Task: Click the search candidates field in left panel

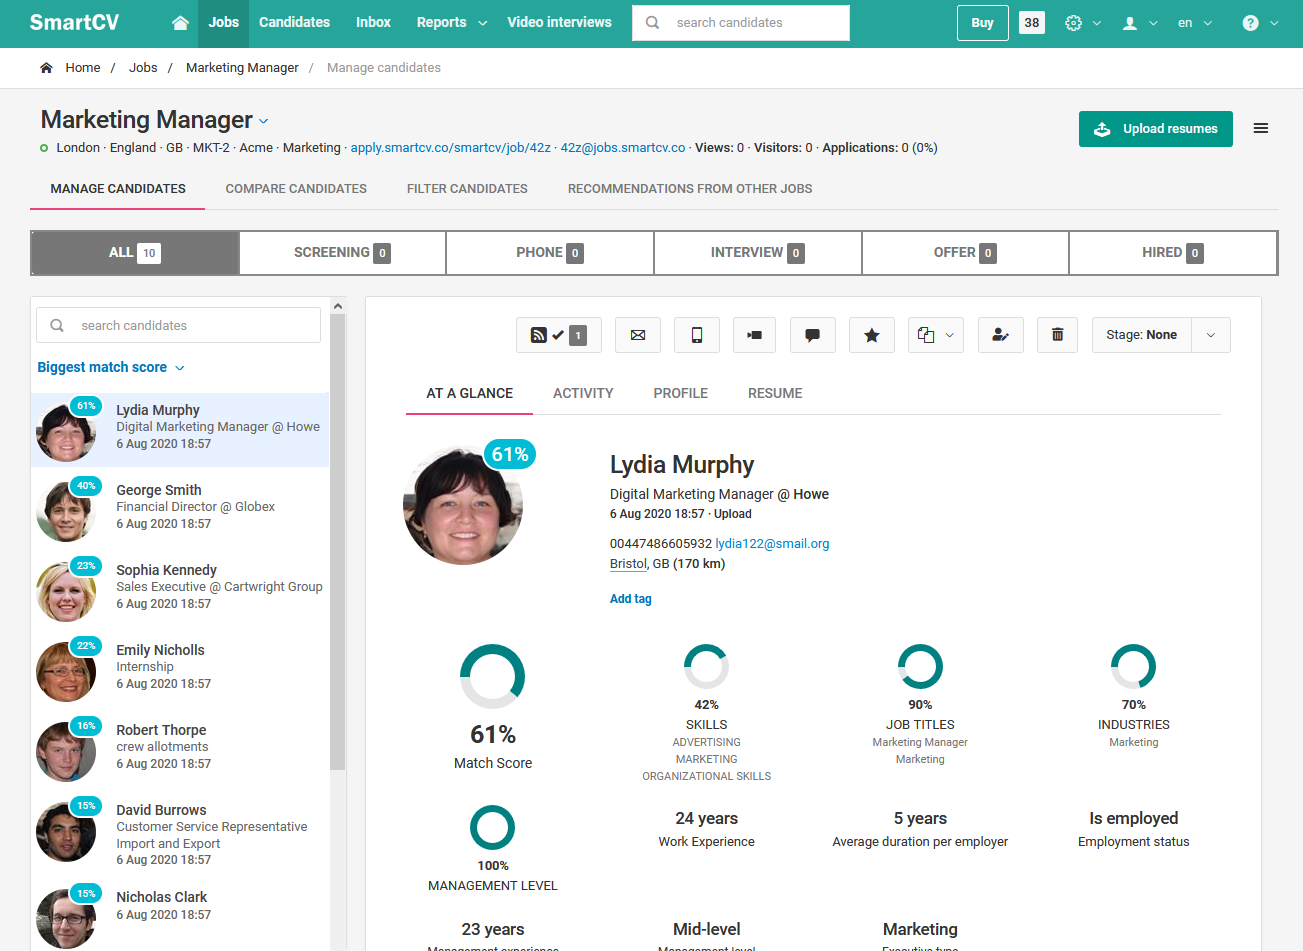Action: coord(190,325)
